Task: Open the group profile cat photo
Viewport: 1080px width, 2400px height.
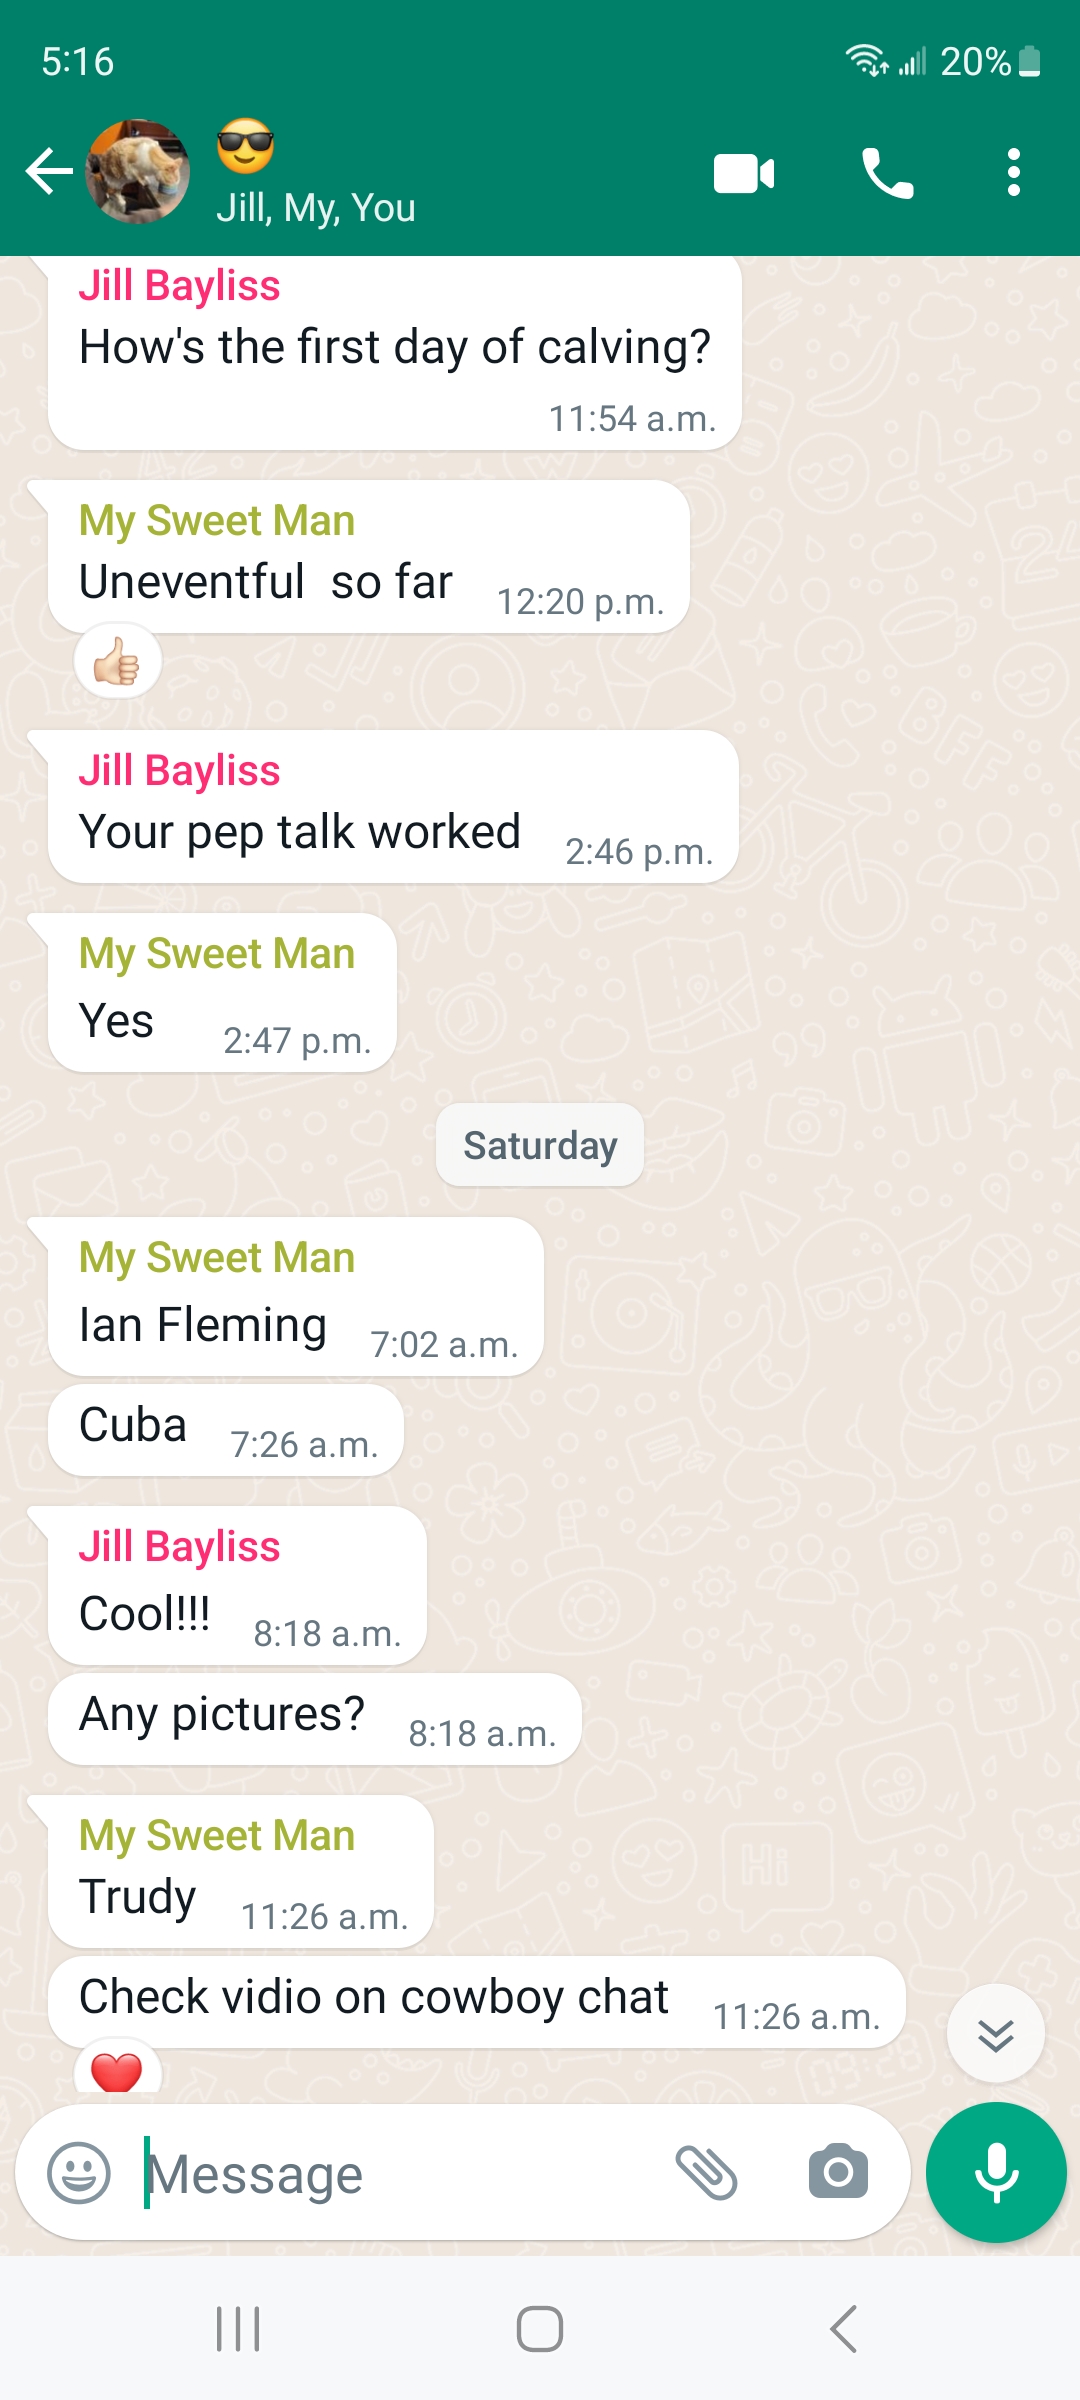Action: (138, 171)
